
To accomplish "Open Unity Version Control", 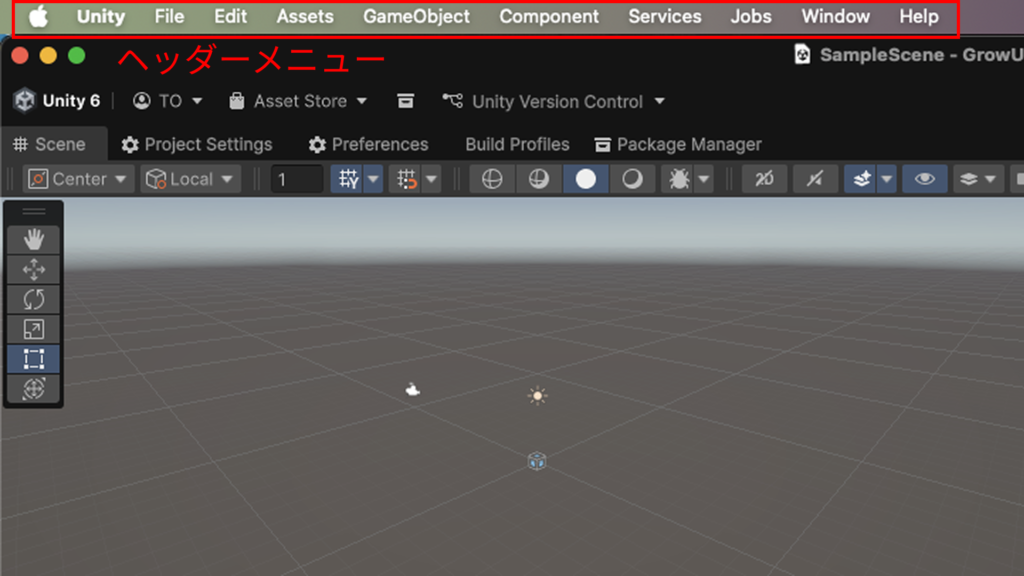I will pos(555,101).
